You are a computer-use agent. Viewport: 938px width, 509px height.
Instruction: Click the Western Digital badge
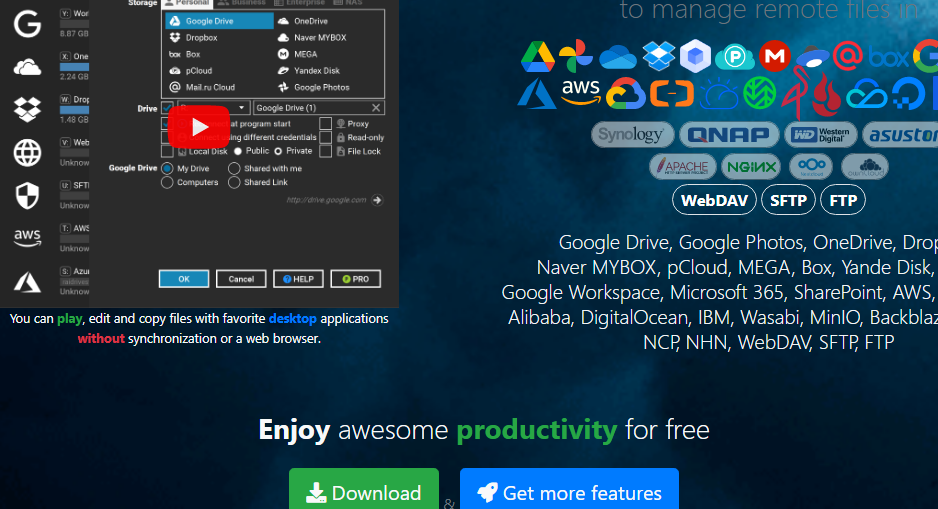coord(820,135)
